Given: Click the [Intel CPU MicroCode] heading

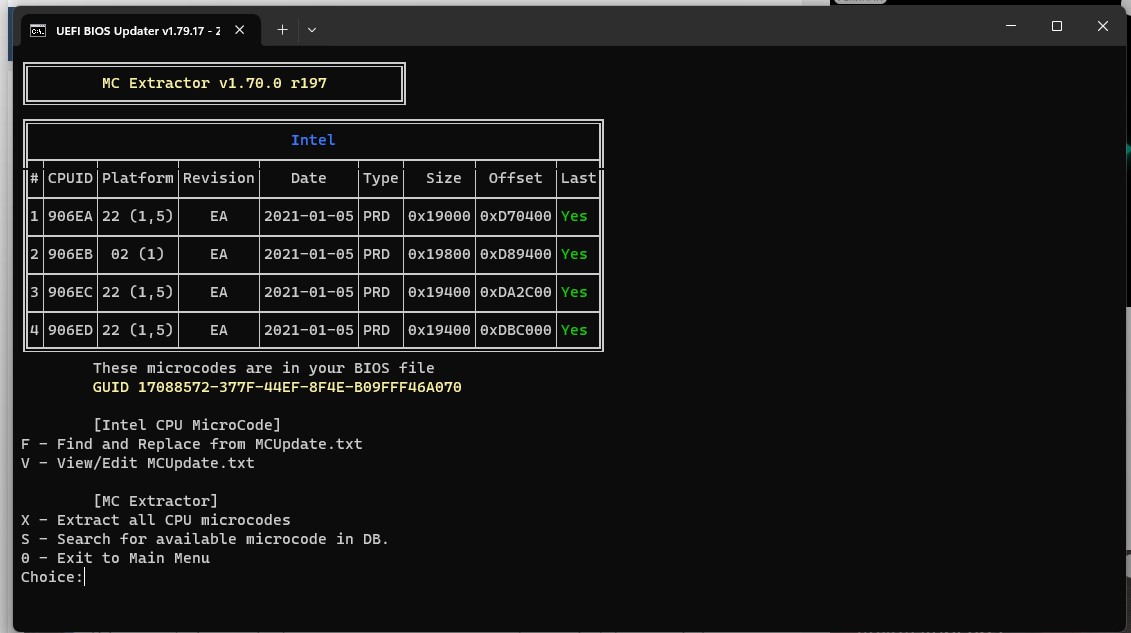Looking at the screenshot, I should point(187,425).
